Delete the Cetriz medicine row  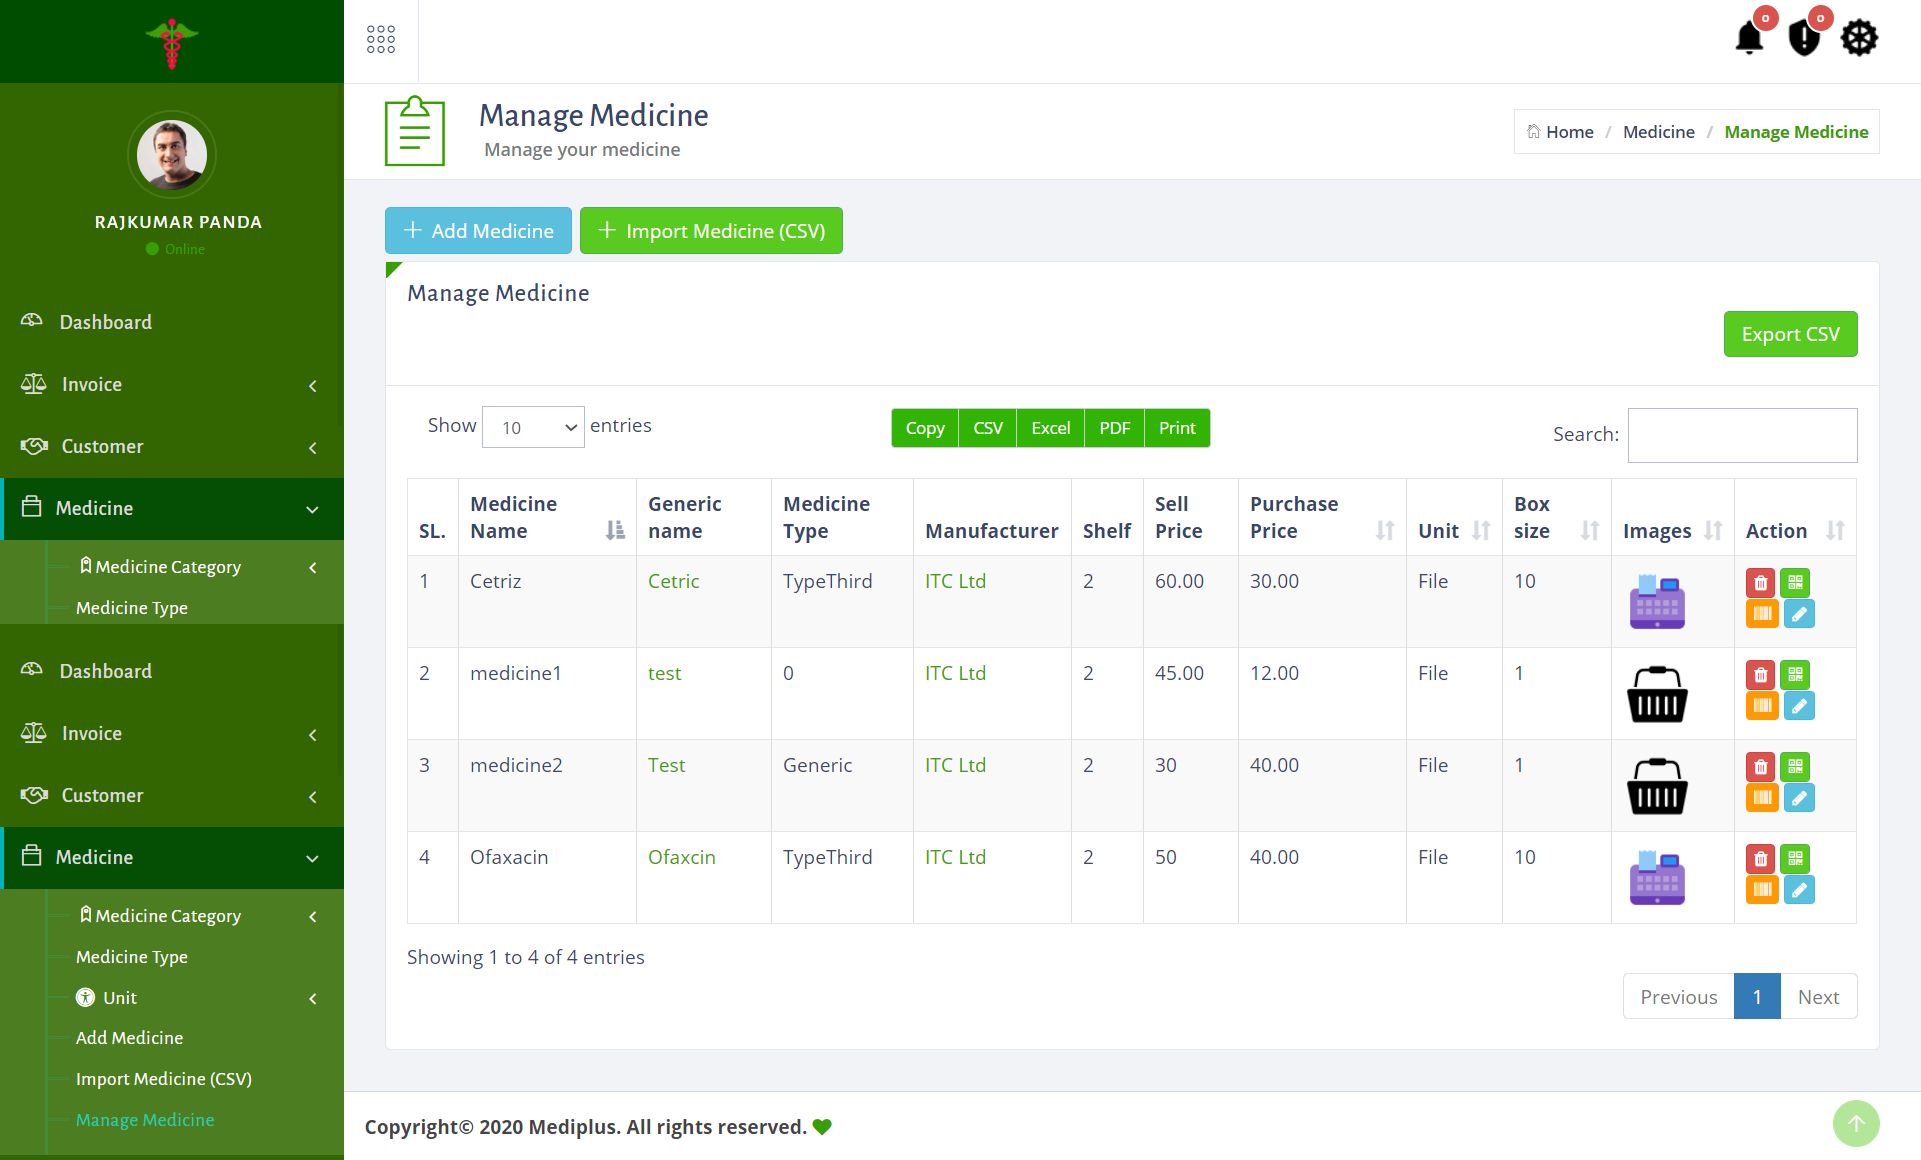pos(1761,582)
